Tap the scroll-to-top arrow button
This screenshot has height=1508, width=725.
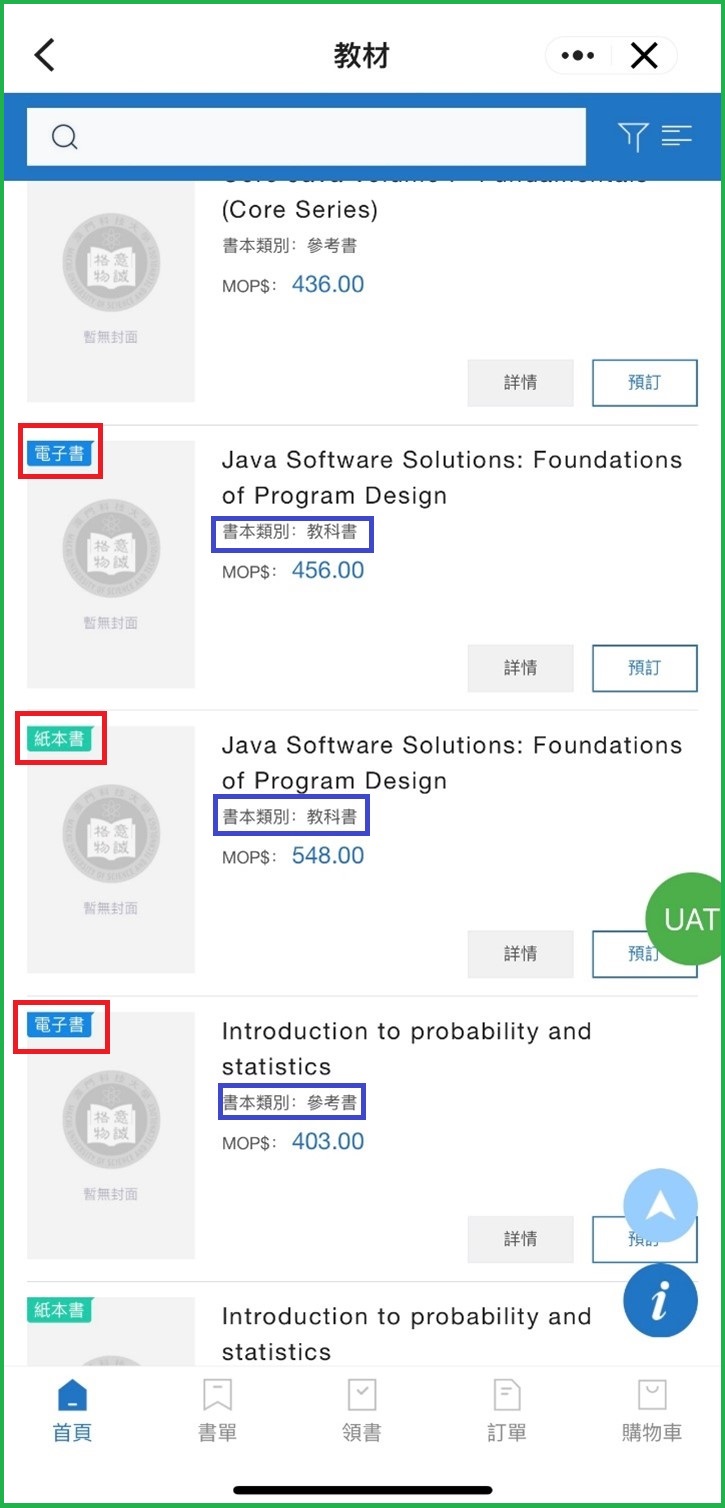tap(660, 1206)
